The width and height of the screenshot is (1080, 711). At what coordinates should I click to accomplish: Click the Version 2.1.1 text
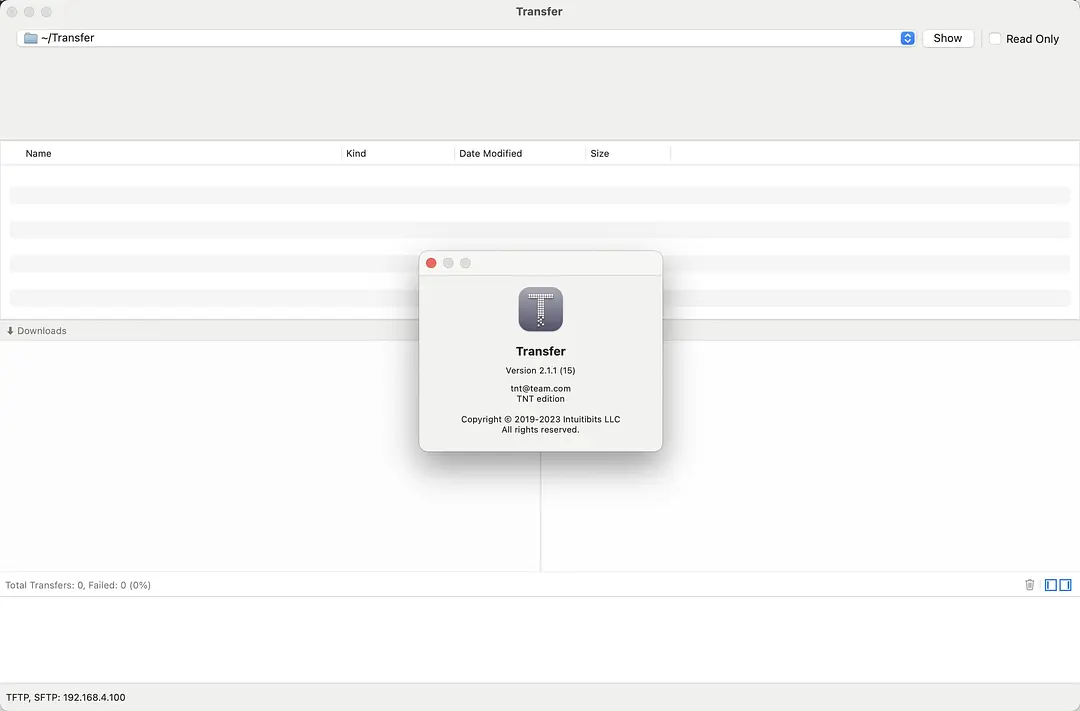(x=540, y=370)
